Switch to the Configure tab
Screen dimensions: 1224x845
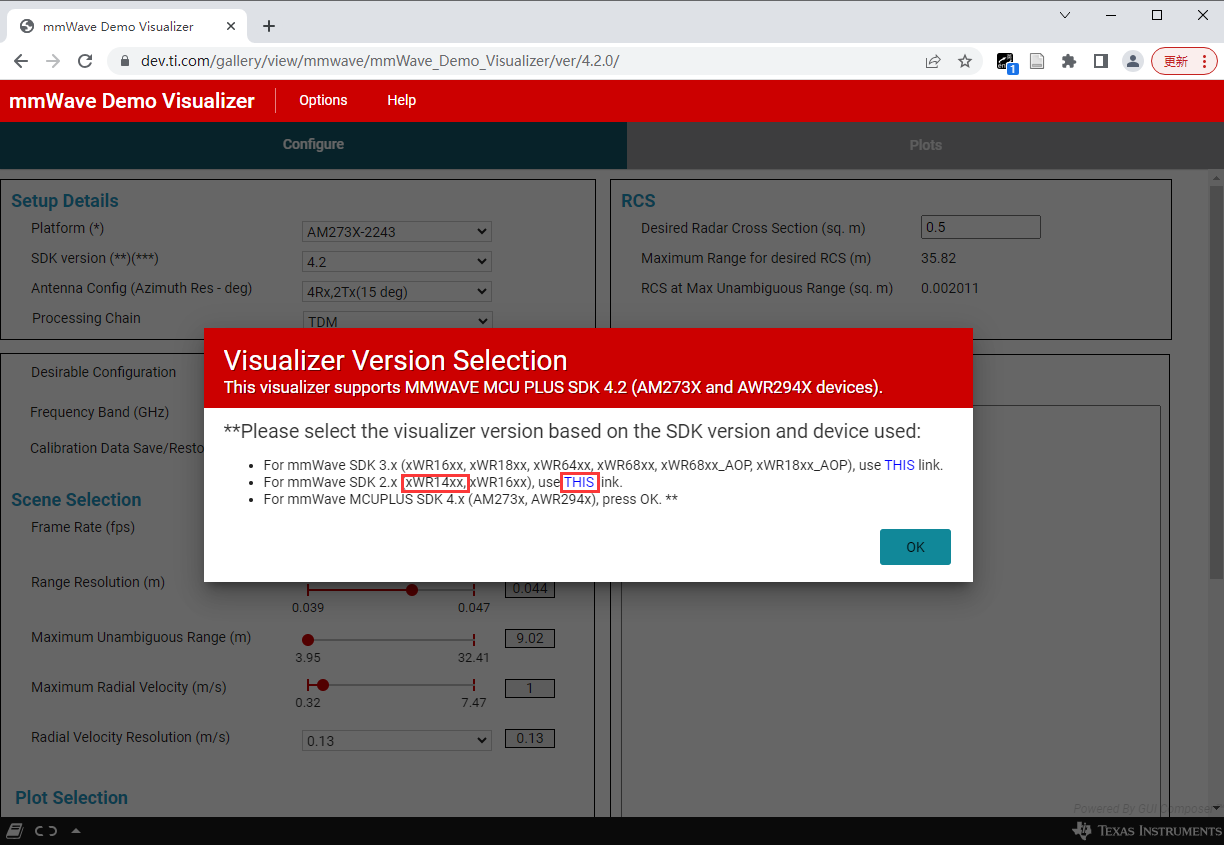click(313, 145)
